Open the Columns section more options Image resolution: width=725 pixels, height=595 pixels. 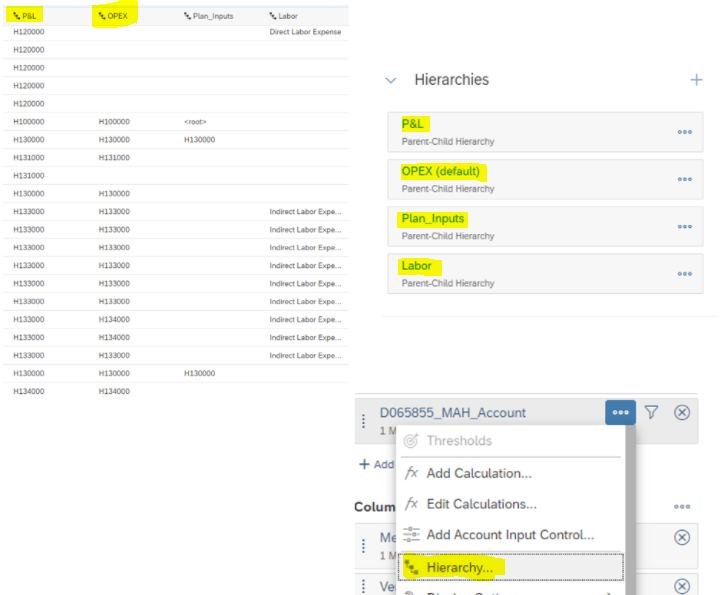(682, 507)
